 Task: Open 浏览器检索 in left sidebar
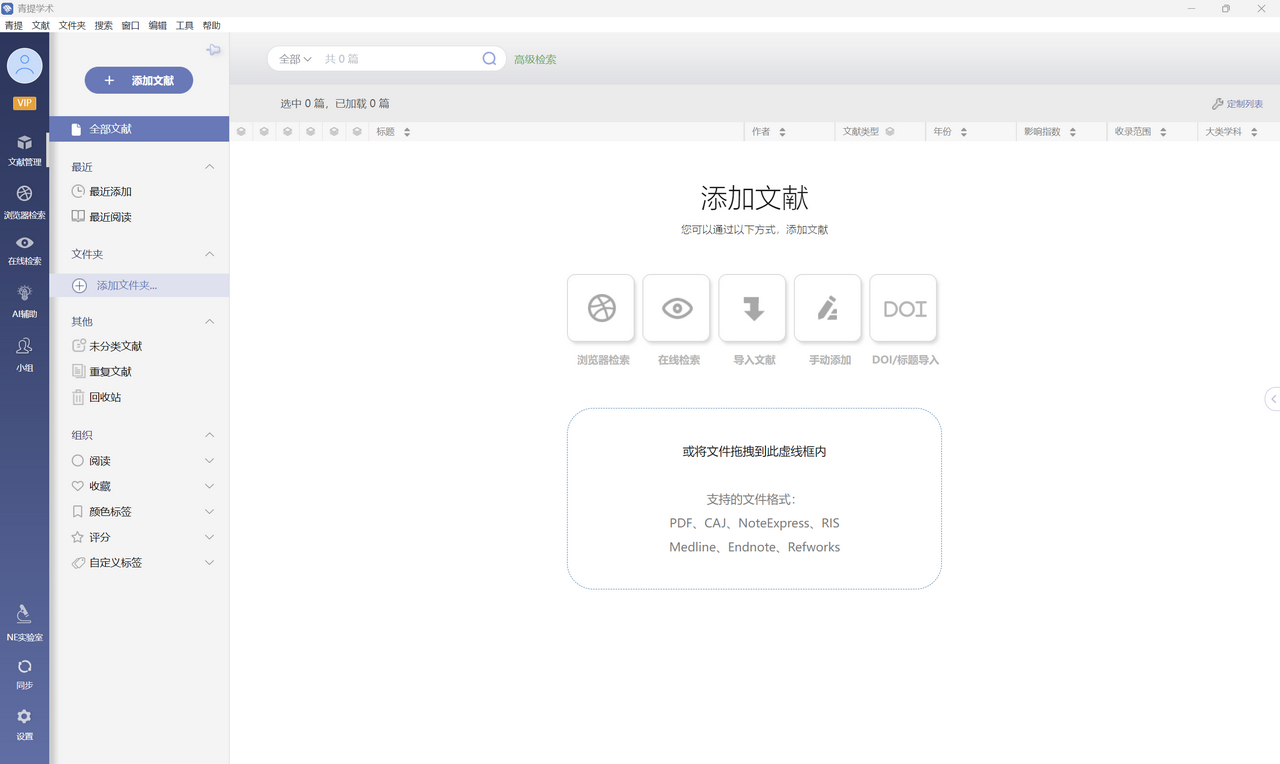[24, 201]
